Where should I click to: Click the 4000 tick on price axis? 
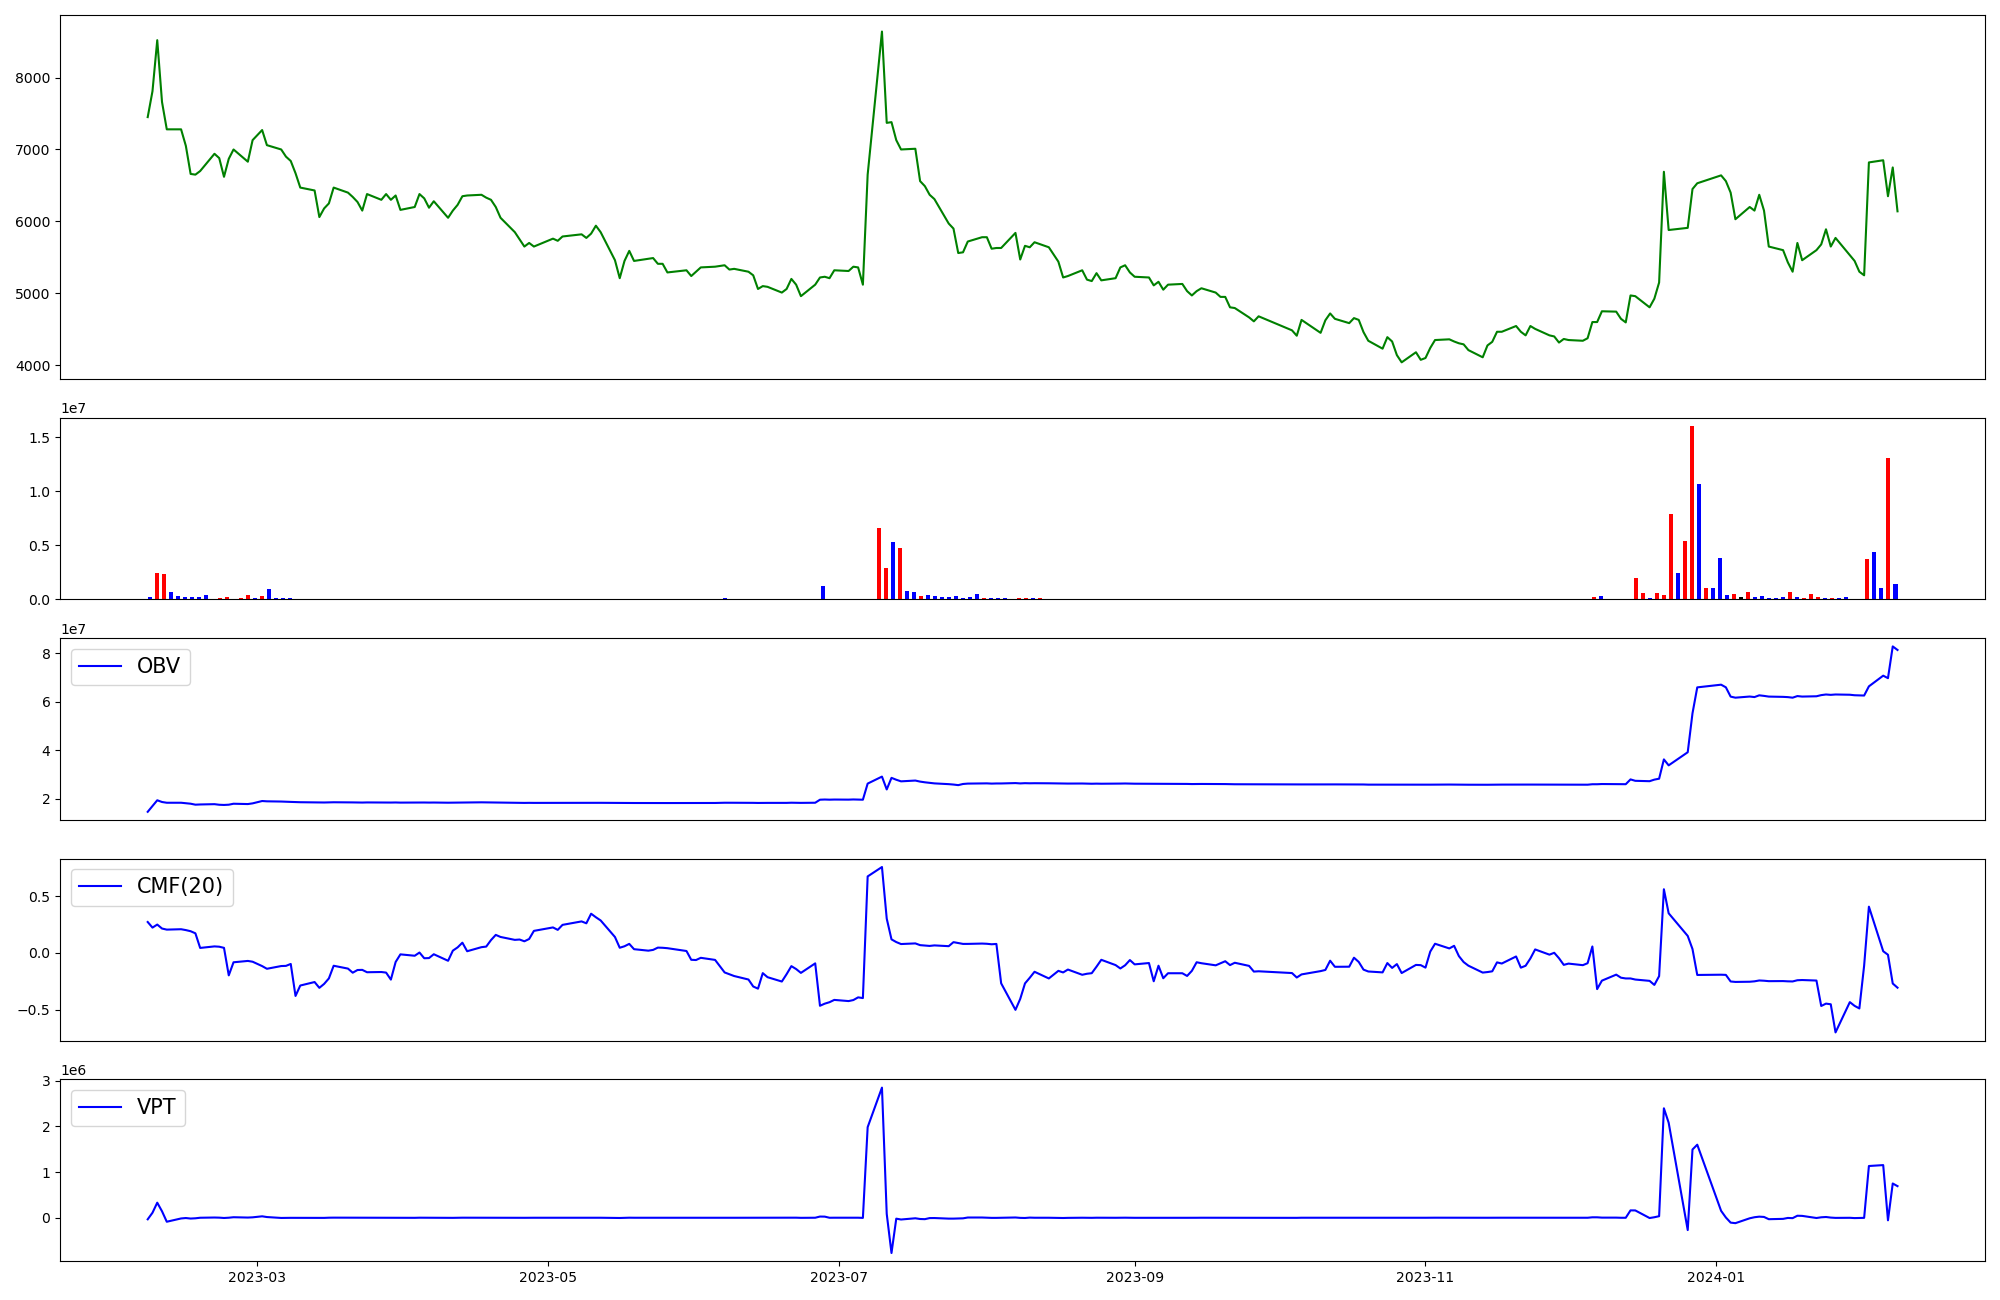[x=33, y=366]
